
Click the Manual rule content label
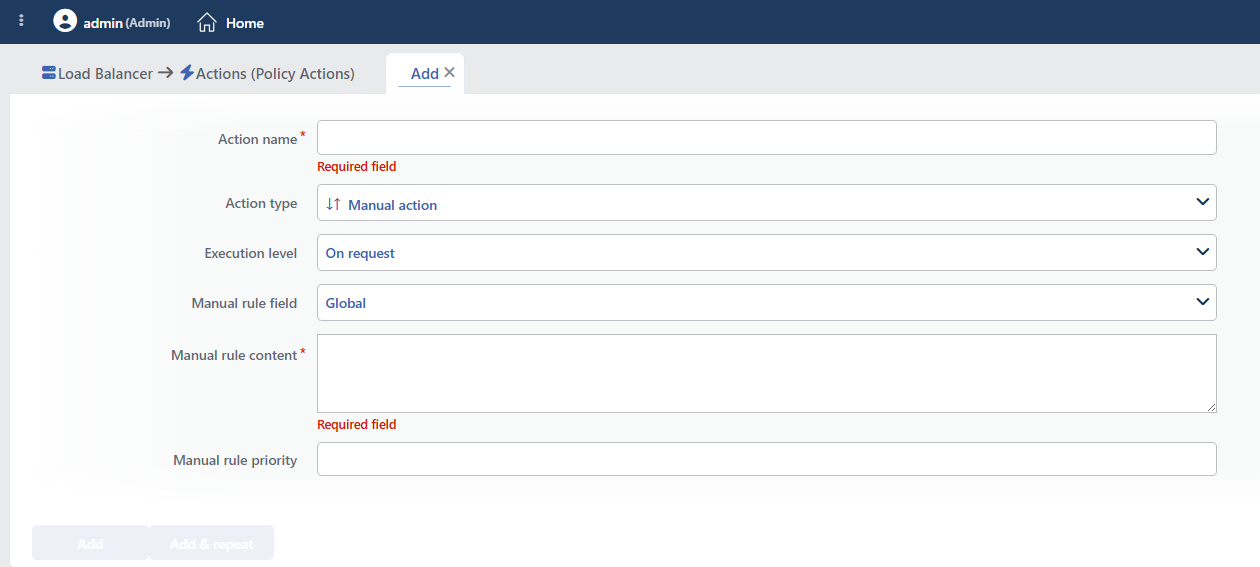(234, 355)
